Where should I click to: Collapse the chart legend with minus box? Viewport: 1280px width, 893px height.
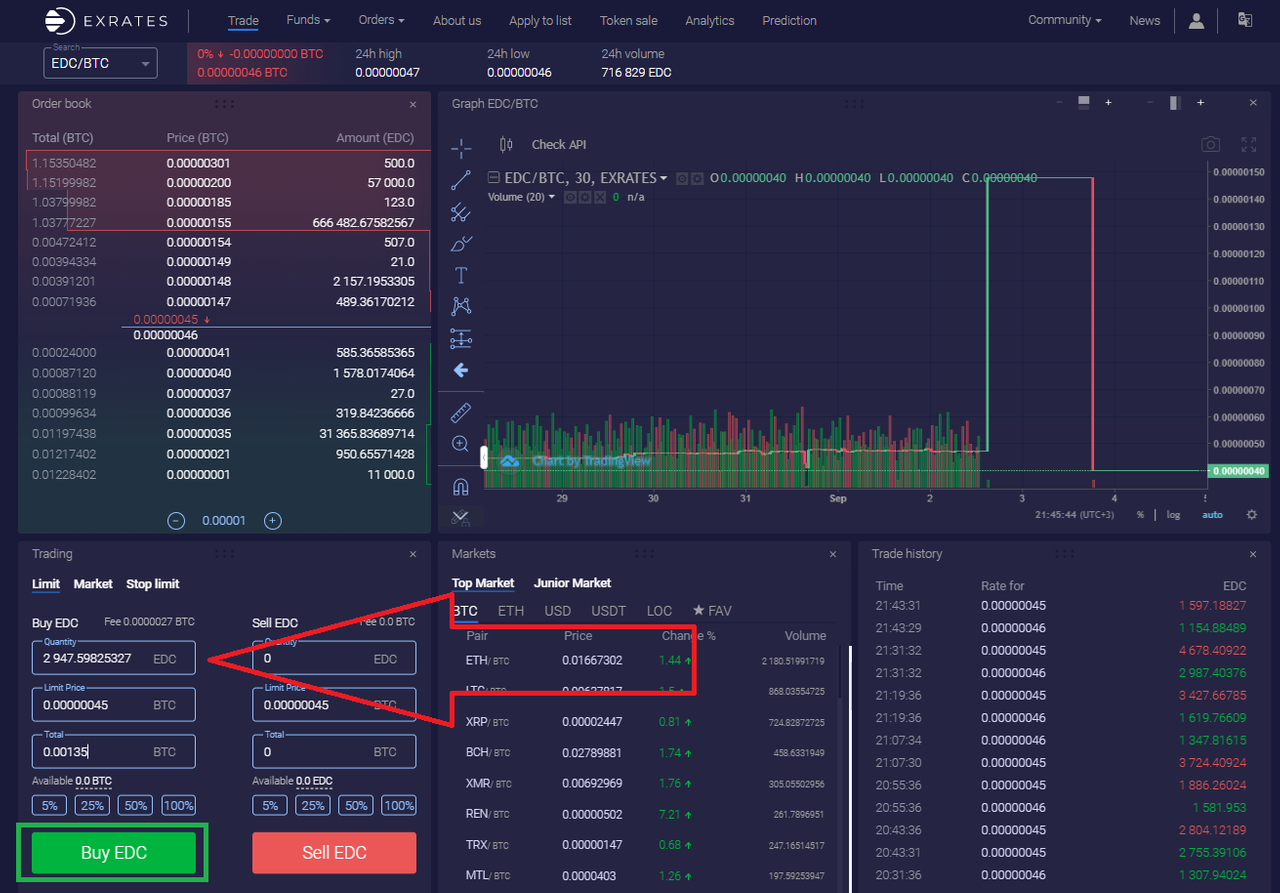click(493, 178)
